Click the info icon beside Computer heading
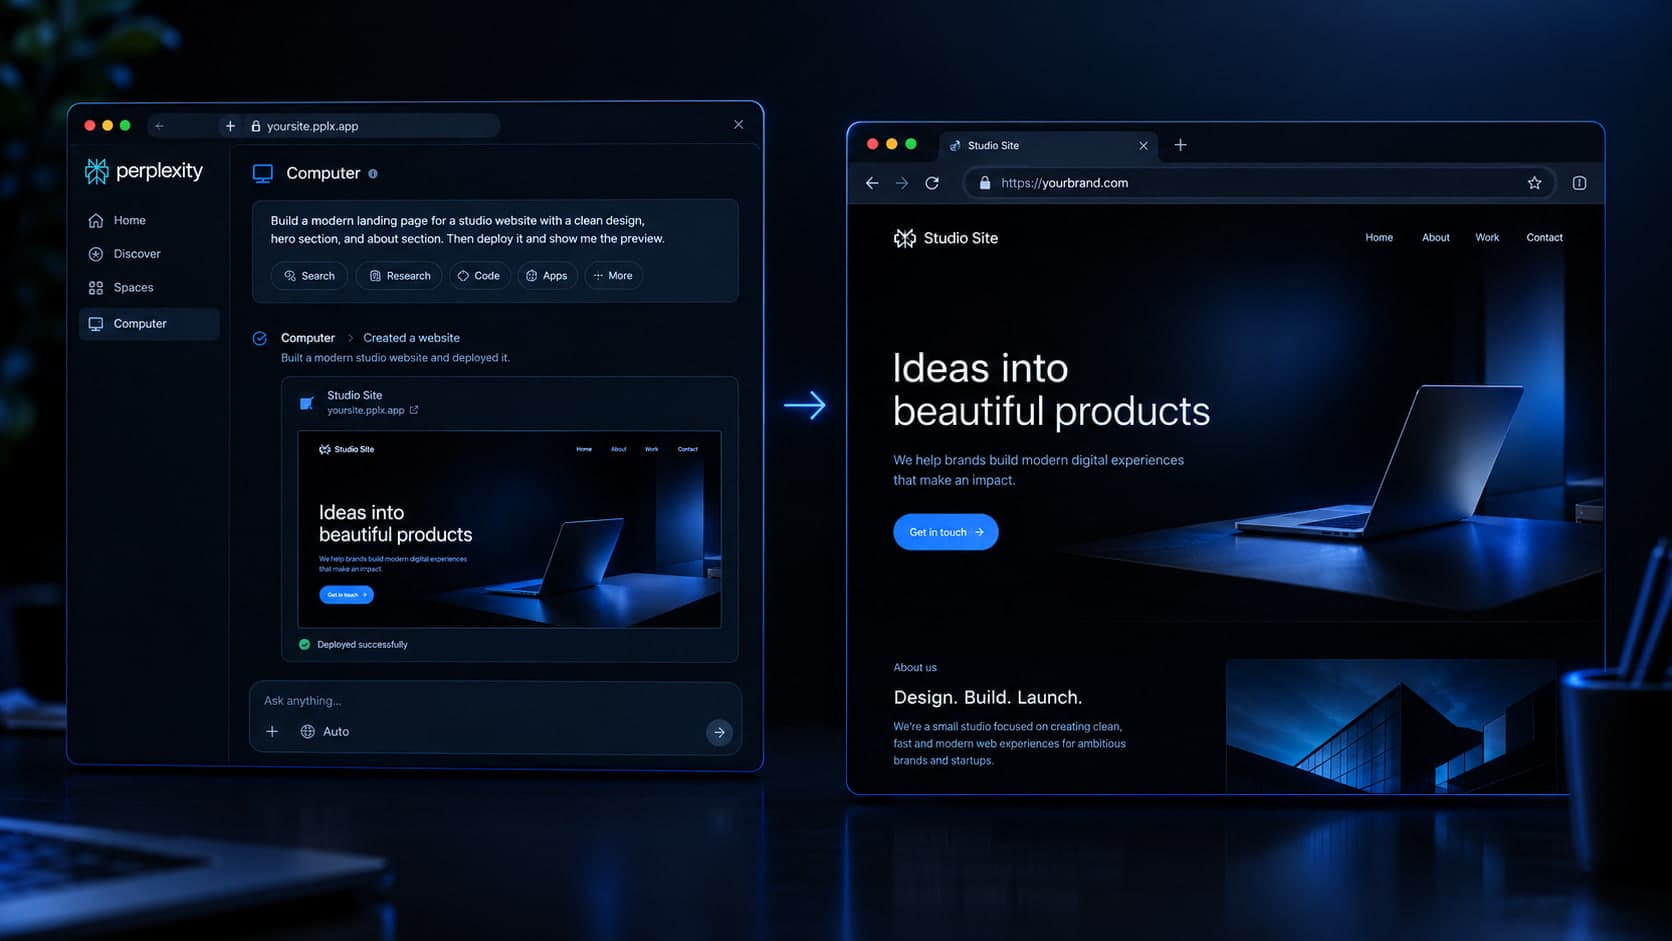The width and height of the screenshot is (1672, 941). pyautogui.click(x=373, y=174)
